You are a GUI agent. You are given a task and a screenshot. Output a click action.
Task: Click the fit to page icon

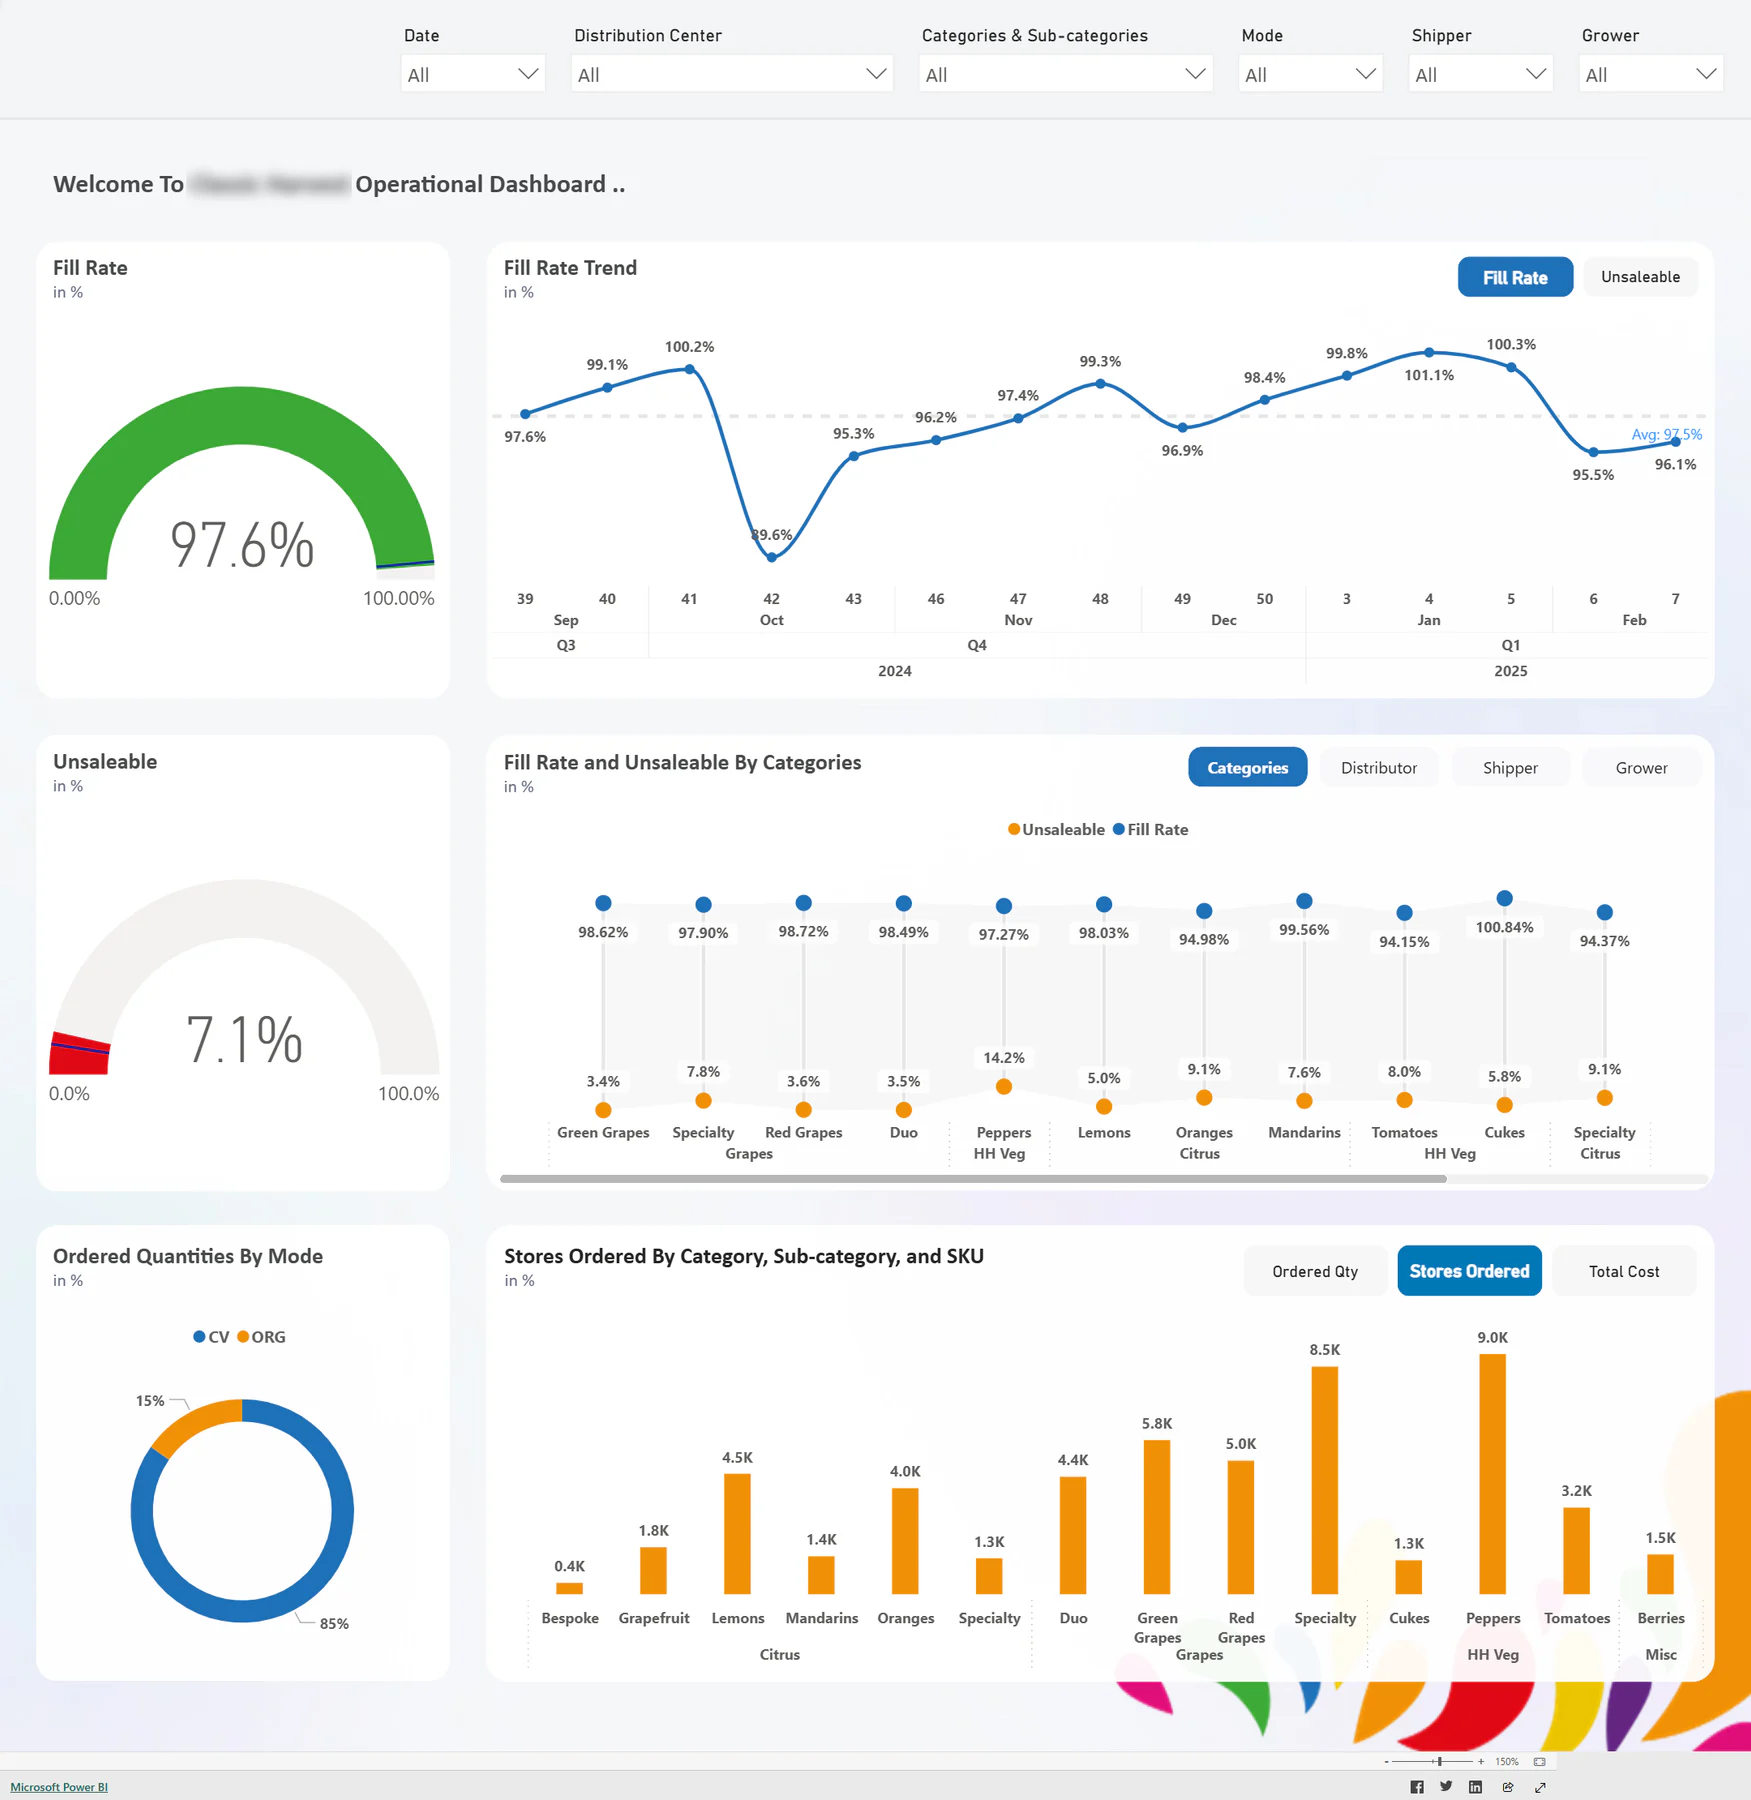pyautogui.click(x=1540, y=1762)
